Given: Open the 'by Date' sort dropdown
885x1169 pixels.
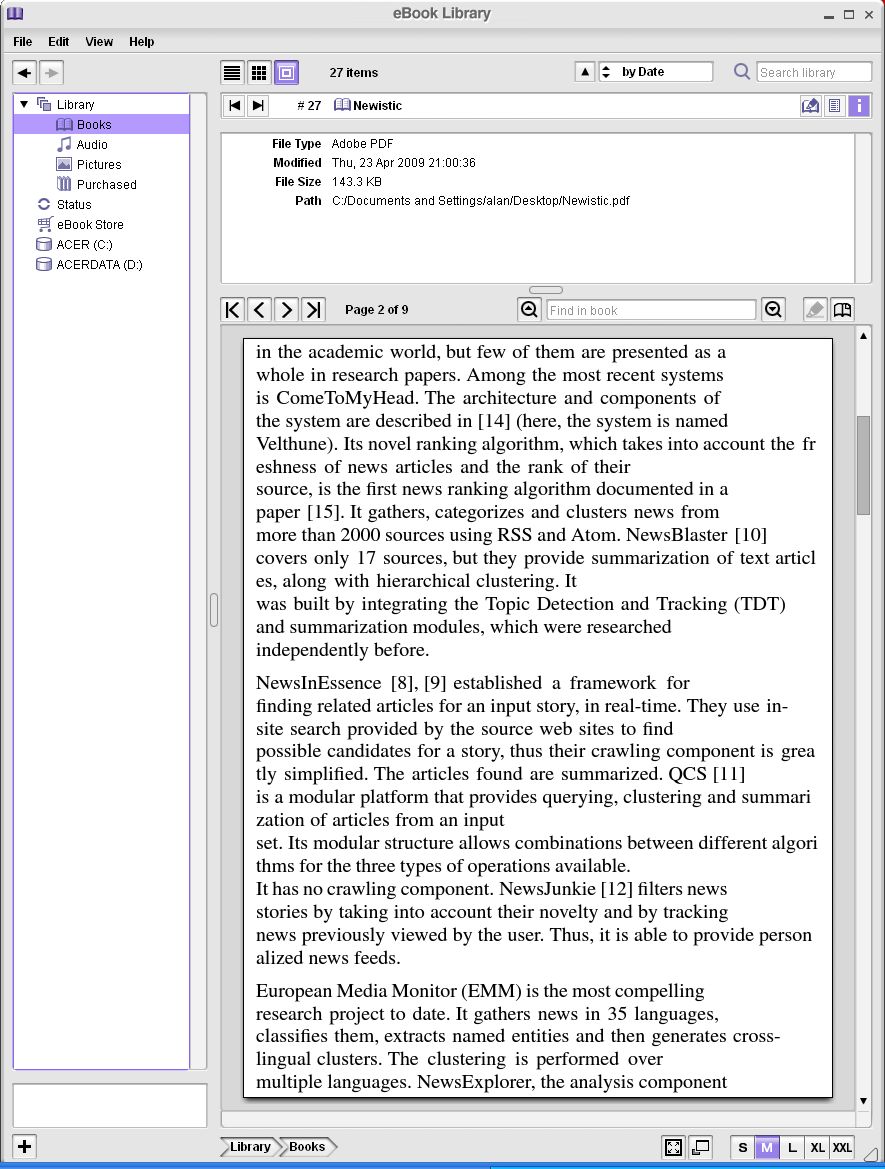Looking at the screenshot, I should coord(655,72).
